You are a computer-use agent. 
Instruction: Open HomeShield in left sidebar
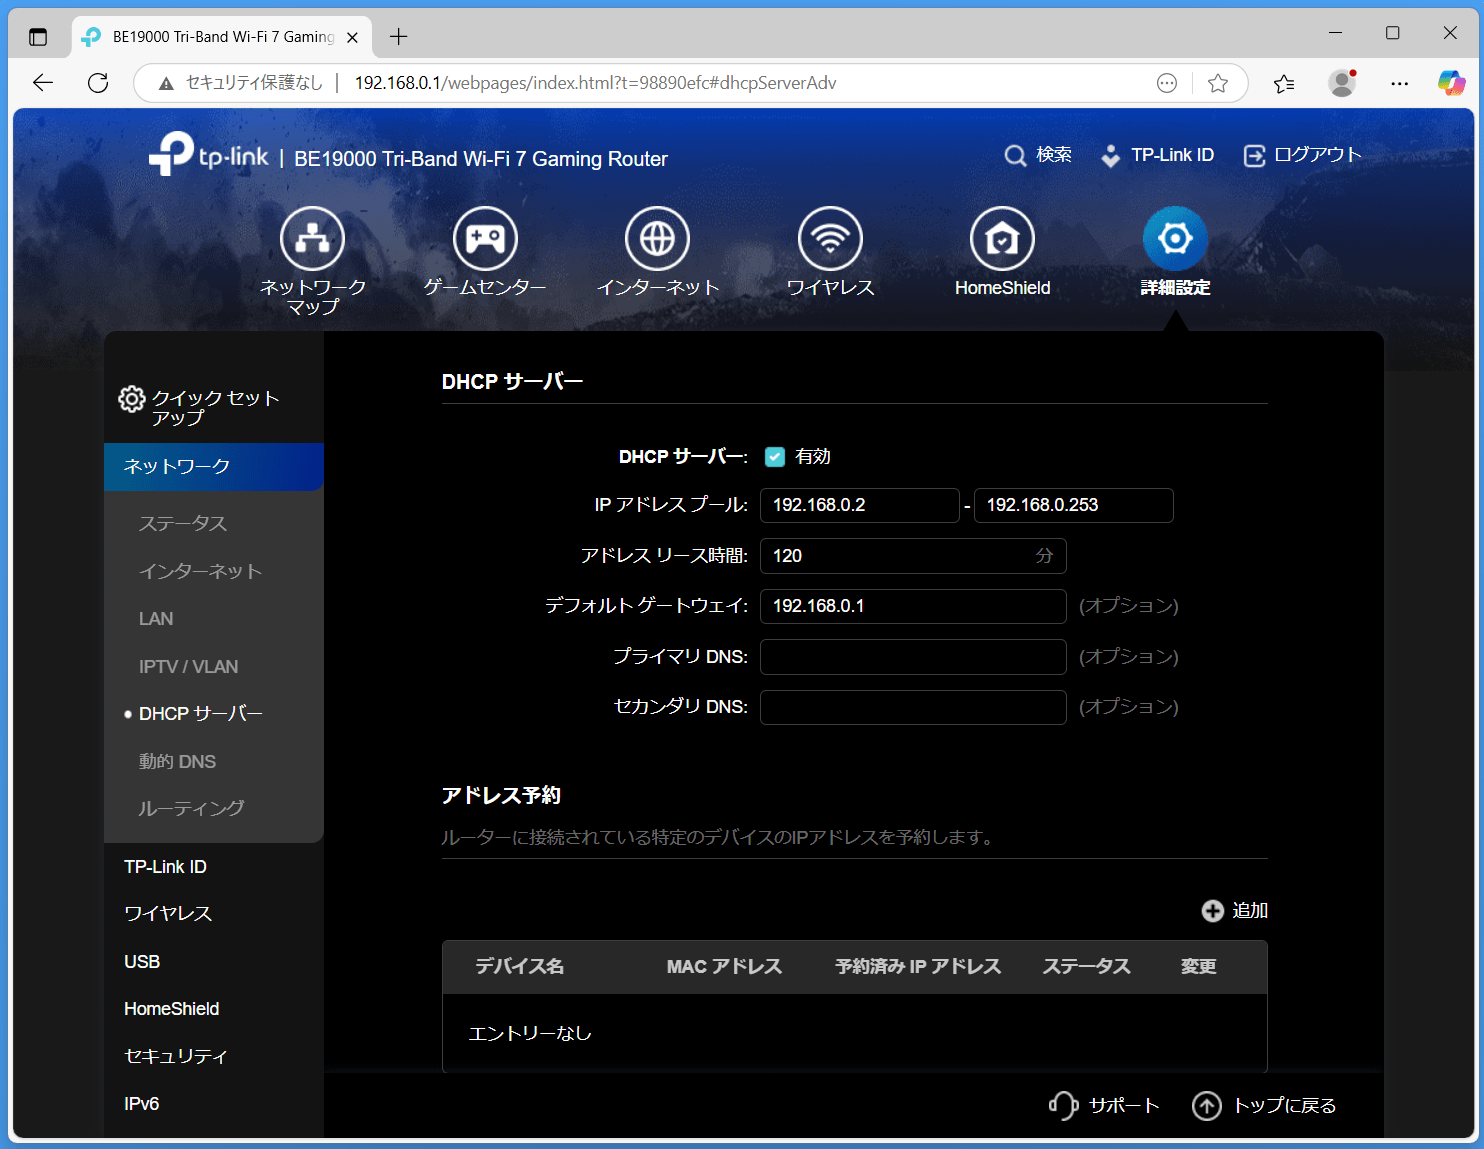[171, 1009]
